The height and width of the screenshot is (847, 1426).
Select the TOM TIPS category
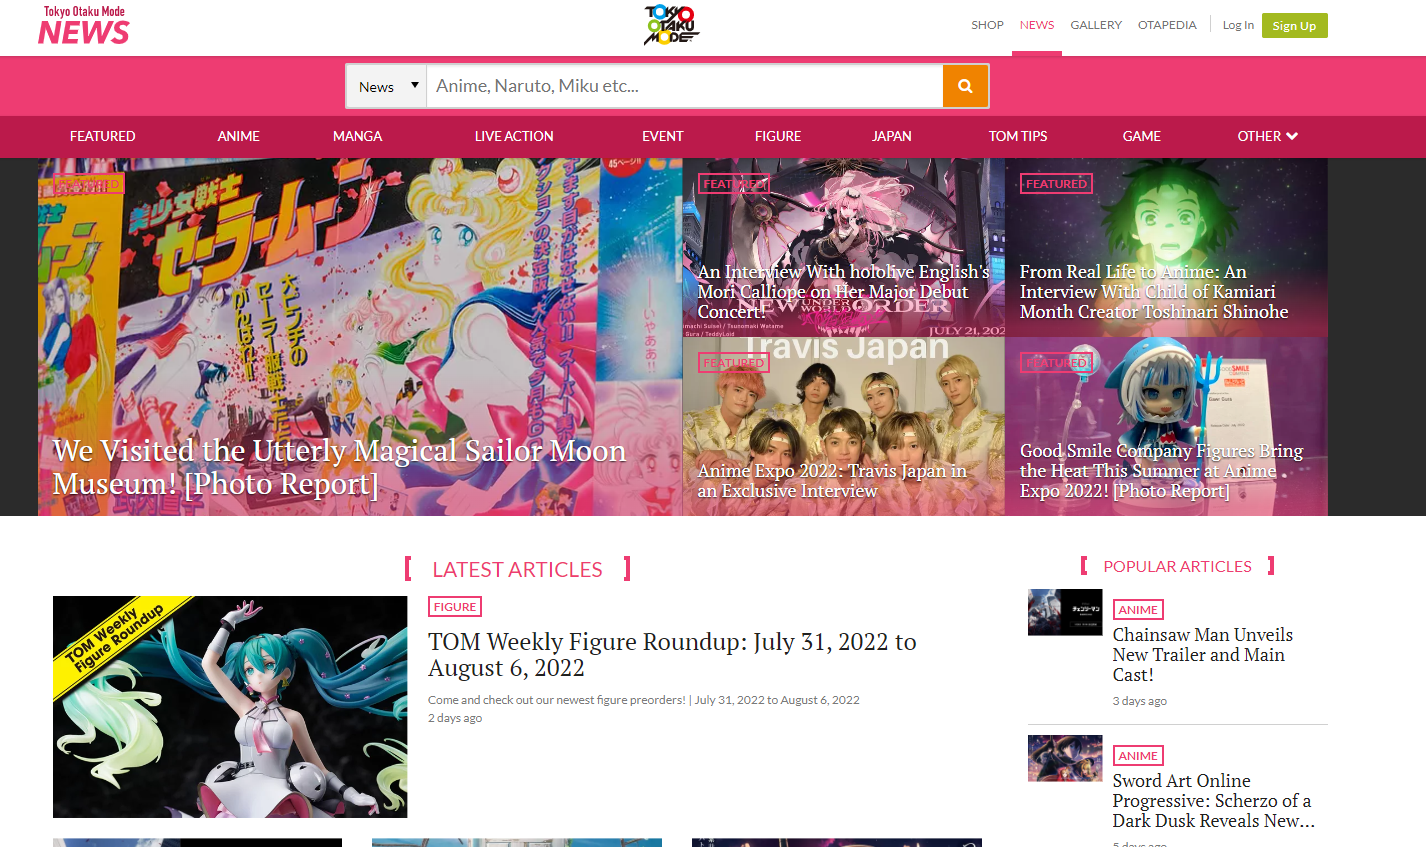[x=1017, y=136]
